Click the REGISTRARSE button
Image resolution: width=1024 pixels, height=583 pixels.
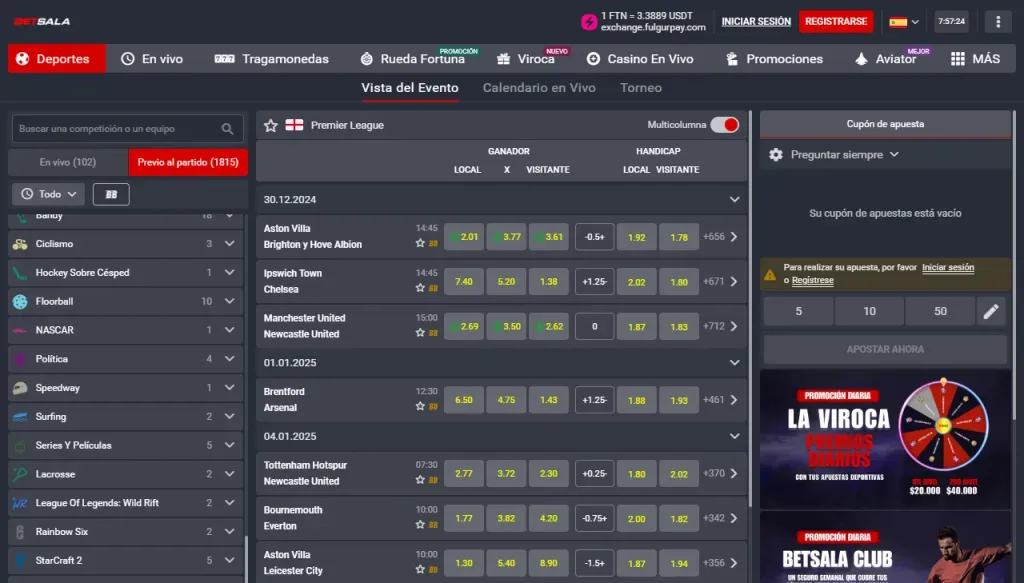(x=835, y=21)
